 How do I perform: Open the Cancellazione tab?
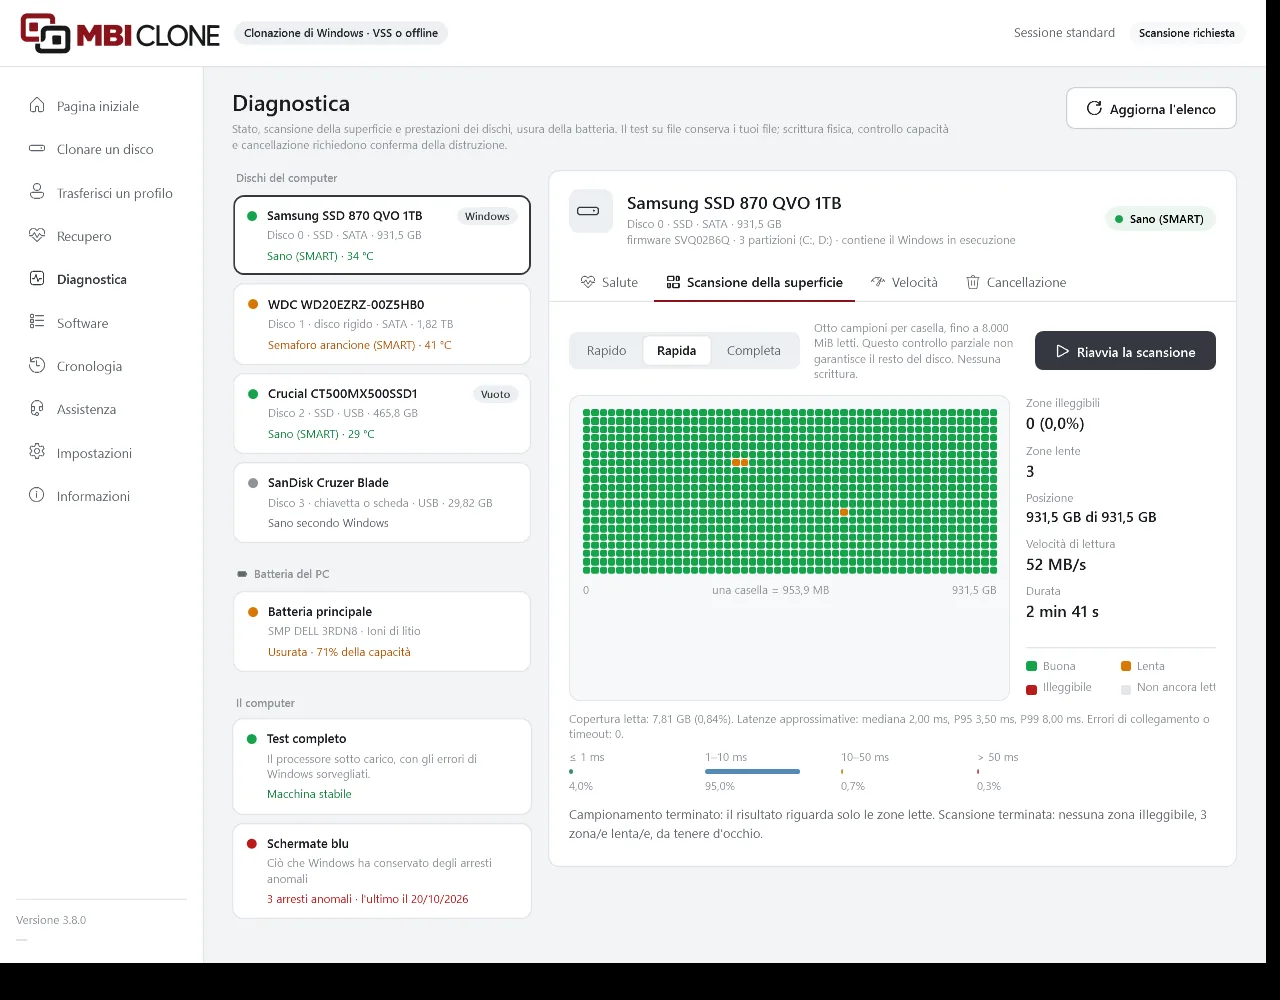(1016, 282)
